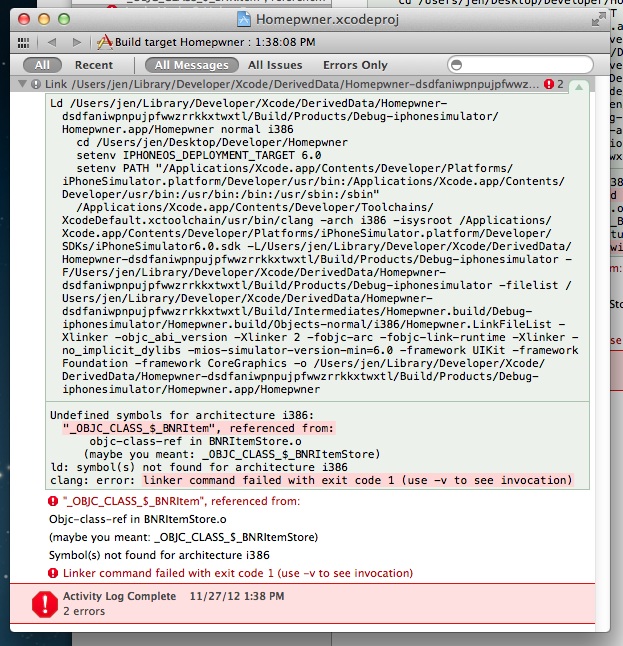Click error icon beside Linker command failed
The height and width of the screenshot is (646, 623).
tap(53, 573)
